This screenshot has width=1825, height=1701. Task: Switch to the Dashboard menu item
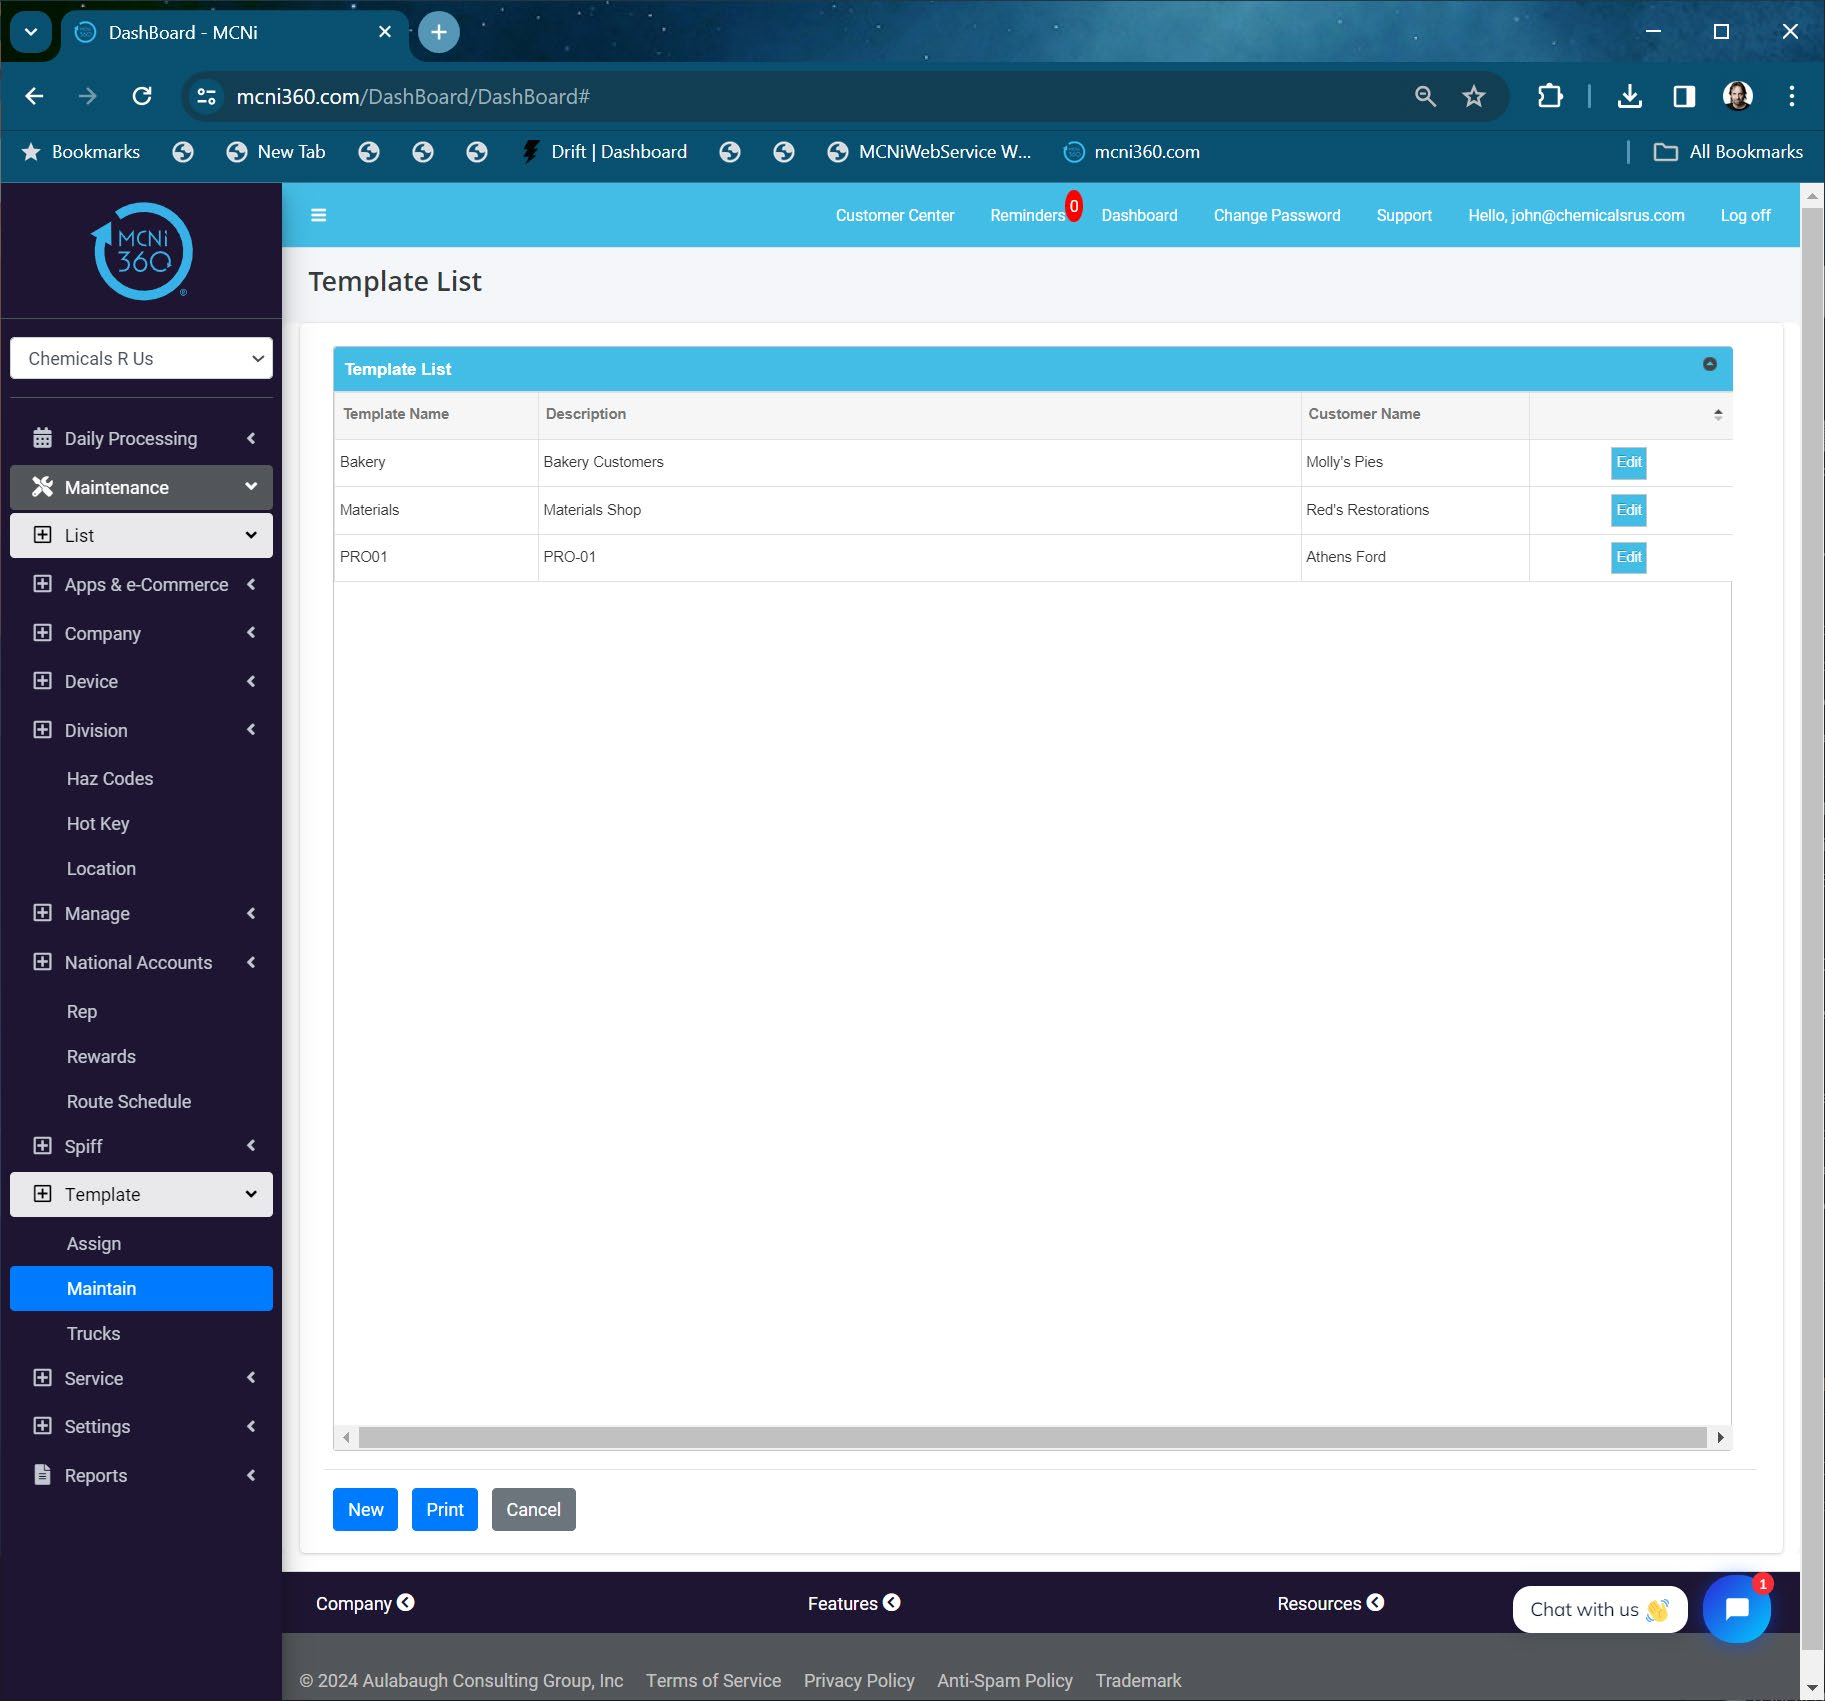(x=1139, y=215)
